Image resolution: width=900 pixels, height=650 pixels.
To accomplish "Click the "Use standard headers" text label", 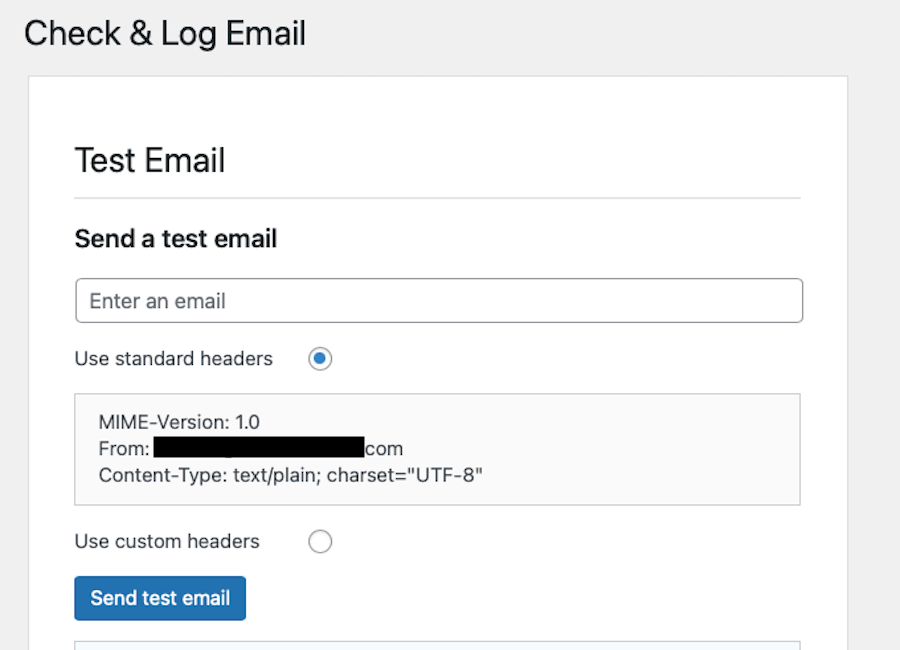I will coord(173,358).
